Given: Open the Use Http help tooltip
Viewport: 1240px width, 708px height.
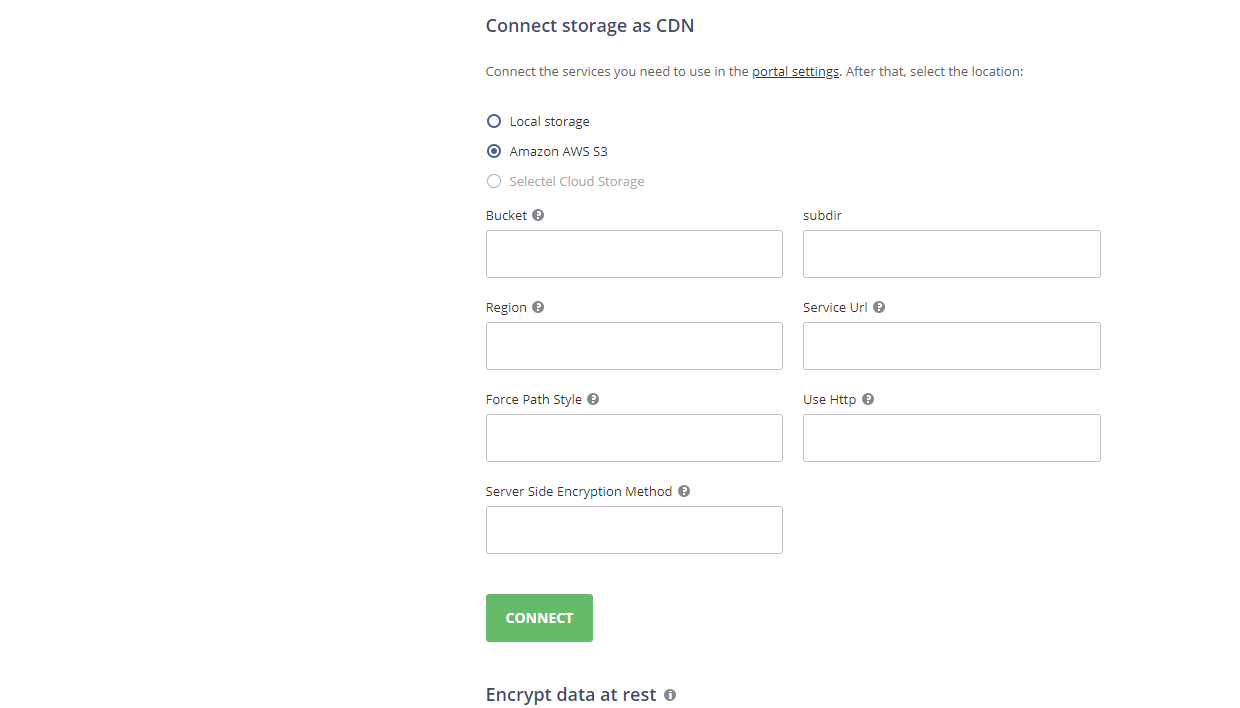Looking at the screenshot, I should [x=866, y=399].
